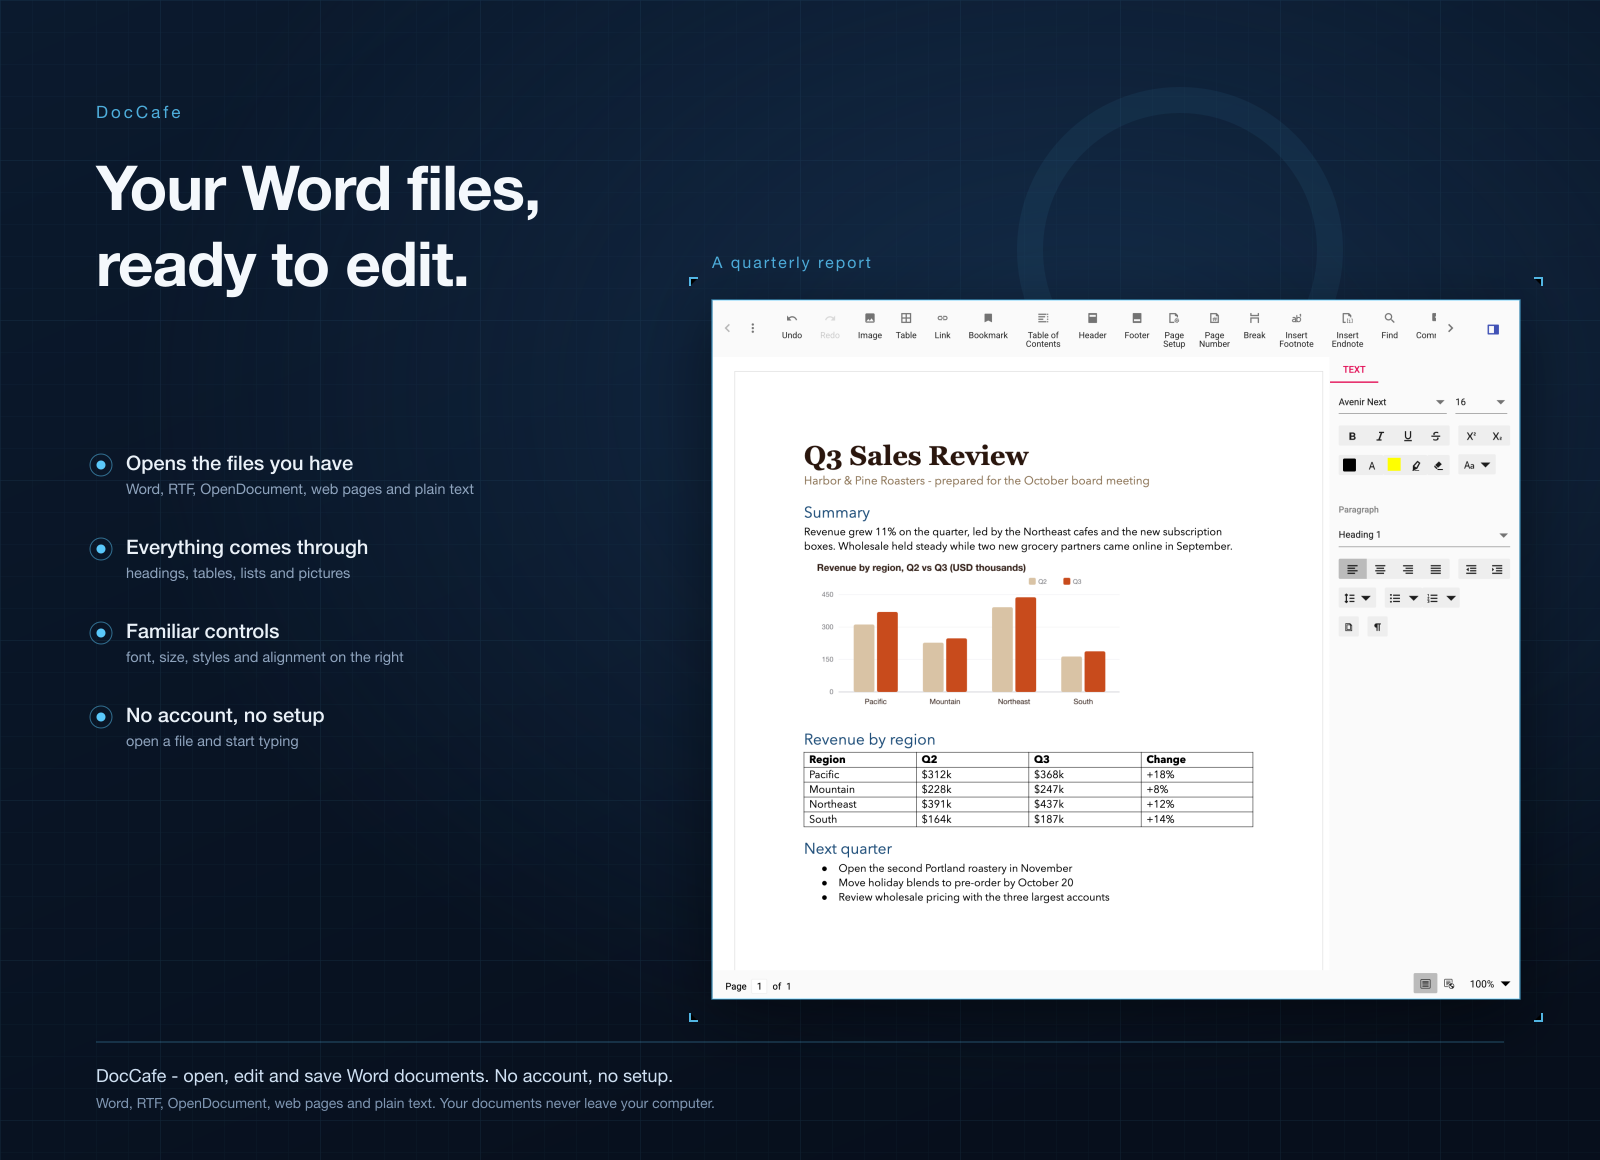1600x1160 pixels.
Task: Clear formatting with the eraser icon
Action: tap(1439, 465)
